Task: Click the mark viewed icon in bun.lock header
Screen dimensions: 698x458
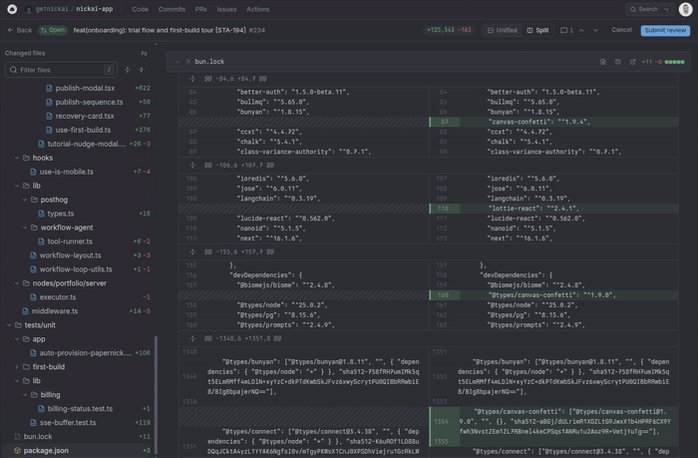Action: pos(617,62)
